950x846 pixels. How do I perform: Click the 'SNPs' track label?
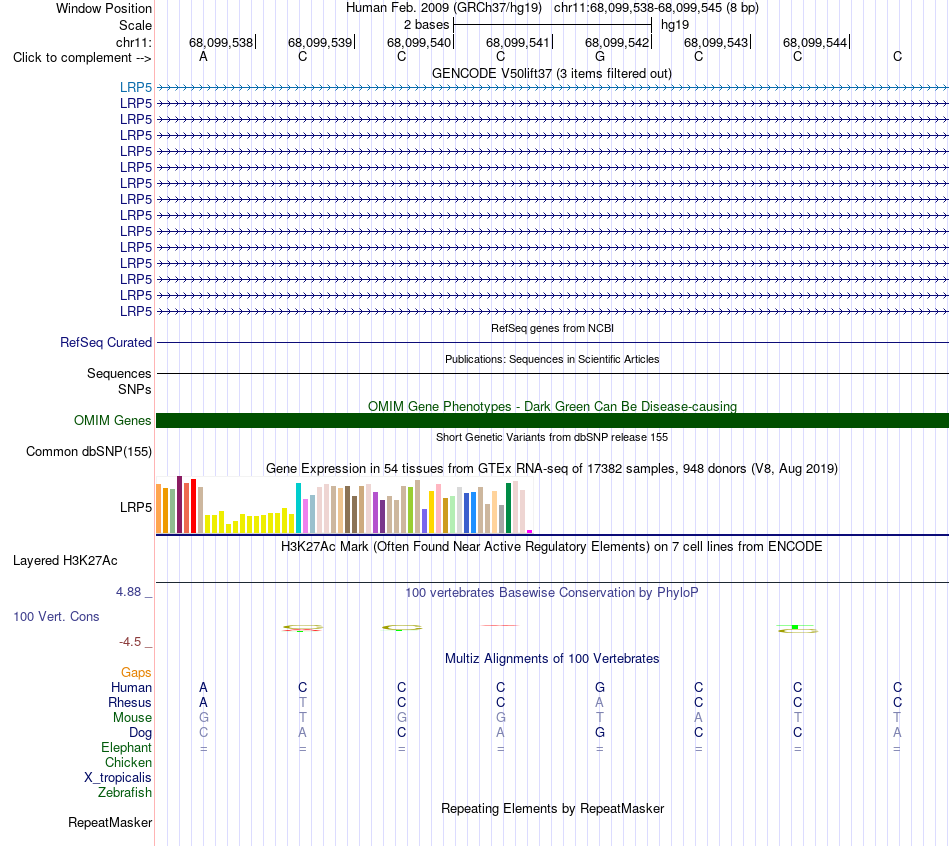[x=135, y=389]
